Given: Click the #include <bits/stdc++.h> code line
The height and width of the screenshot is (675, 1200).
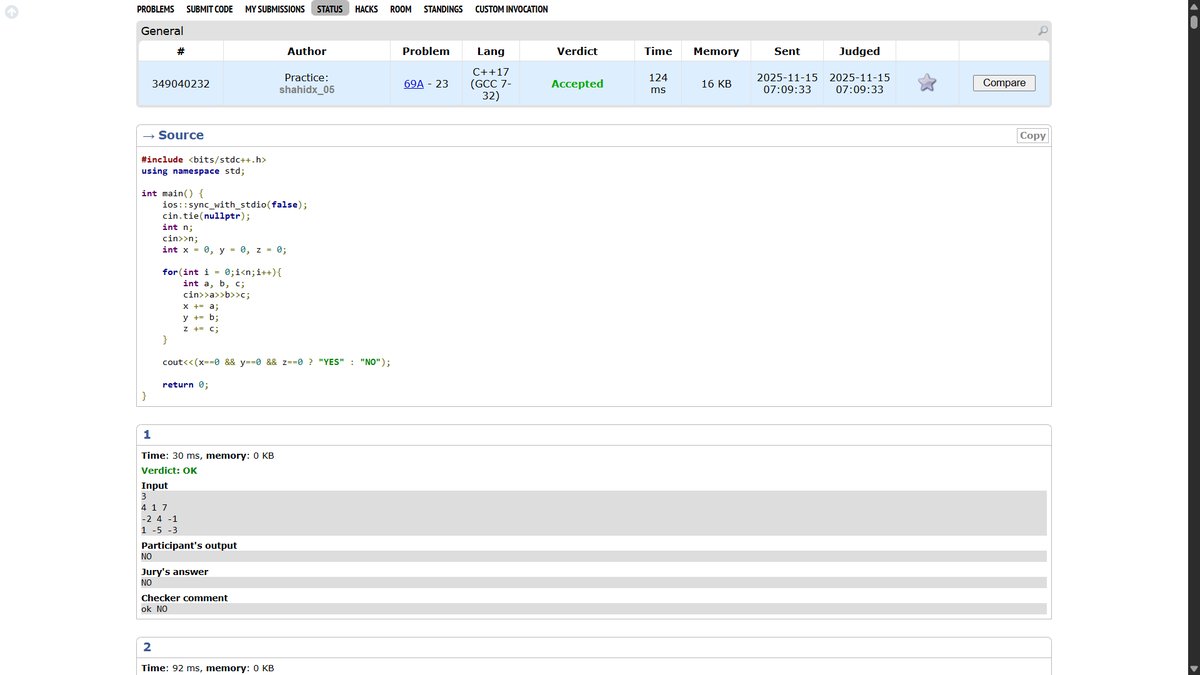Looking at the screenshot, I should coord(203,159).
